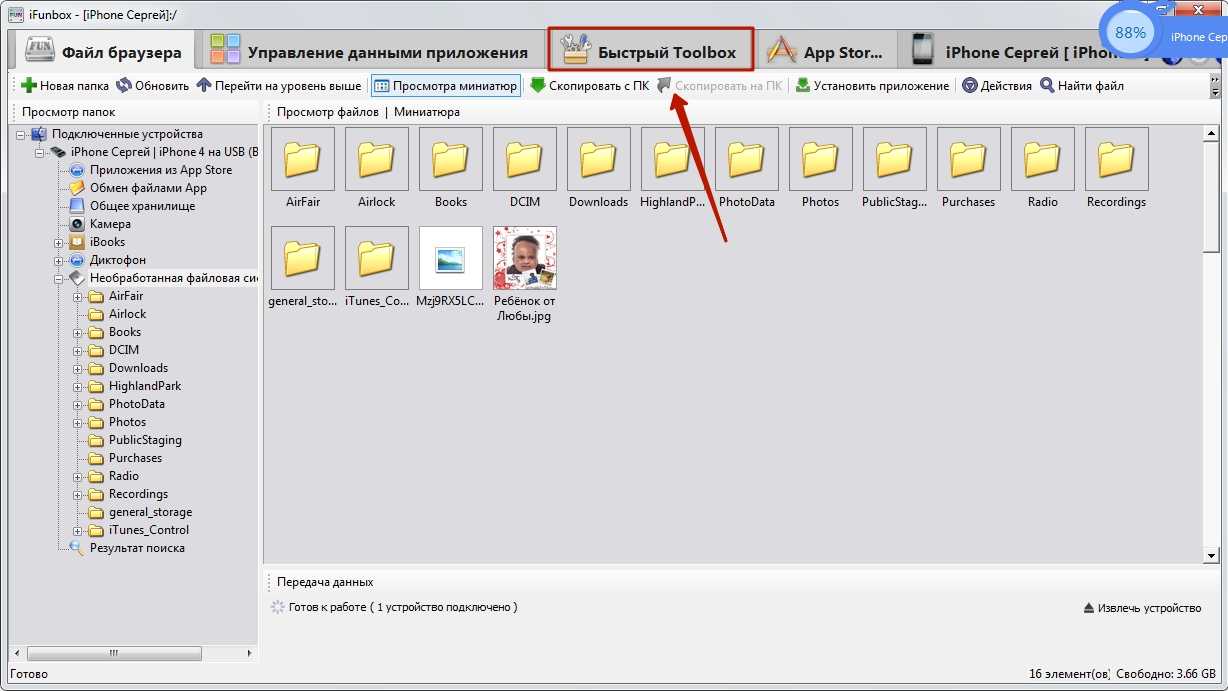Open the Управление данными приложения tab
Viewport: 1228px width, 691px height.
(370, 52)
